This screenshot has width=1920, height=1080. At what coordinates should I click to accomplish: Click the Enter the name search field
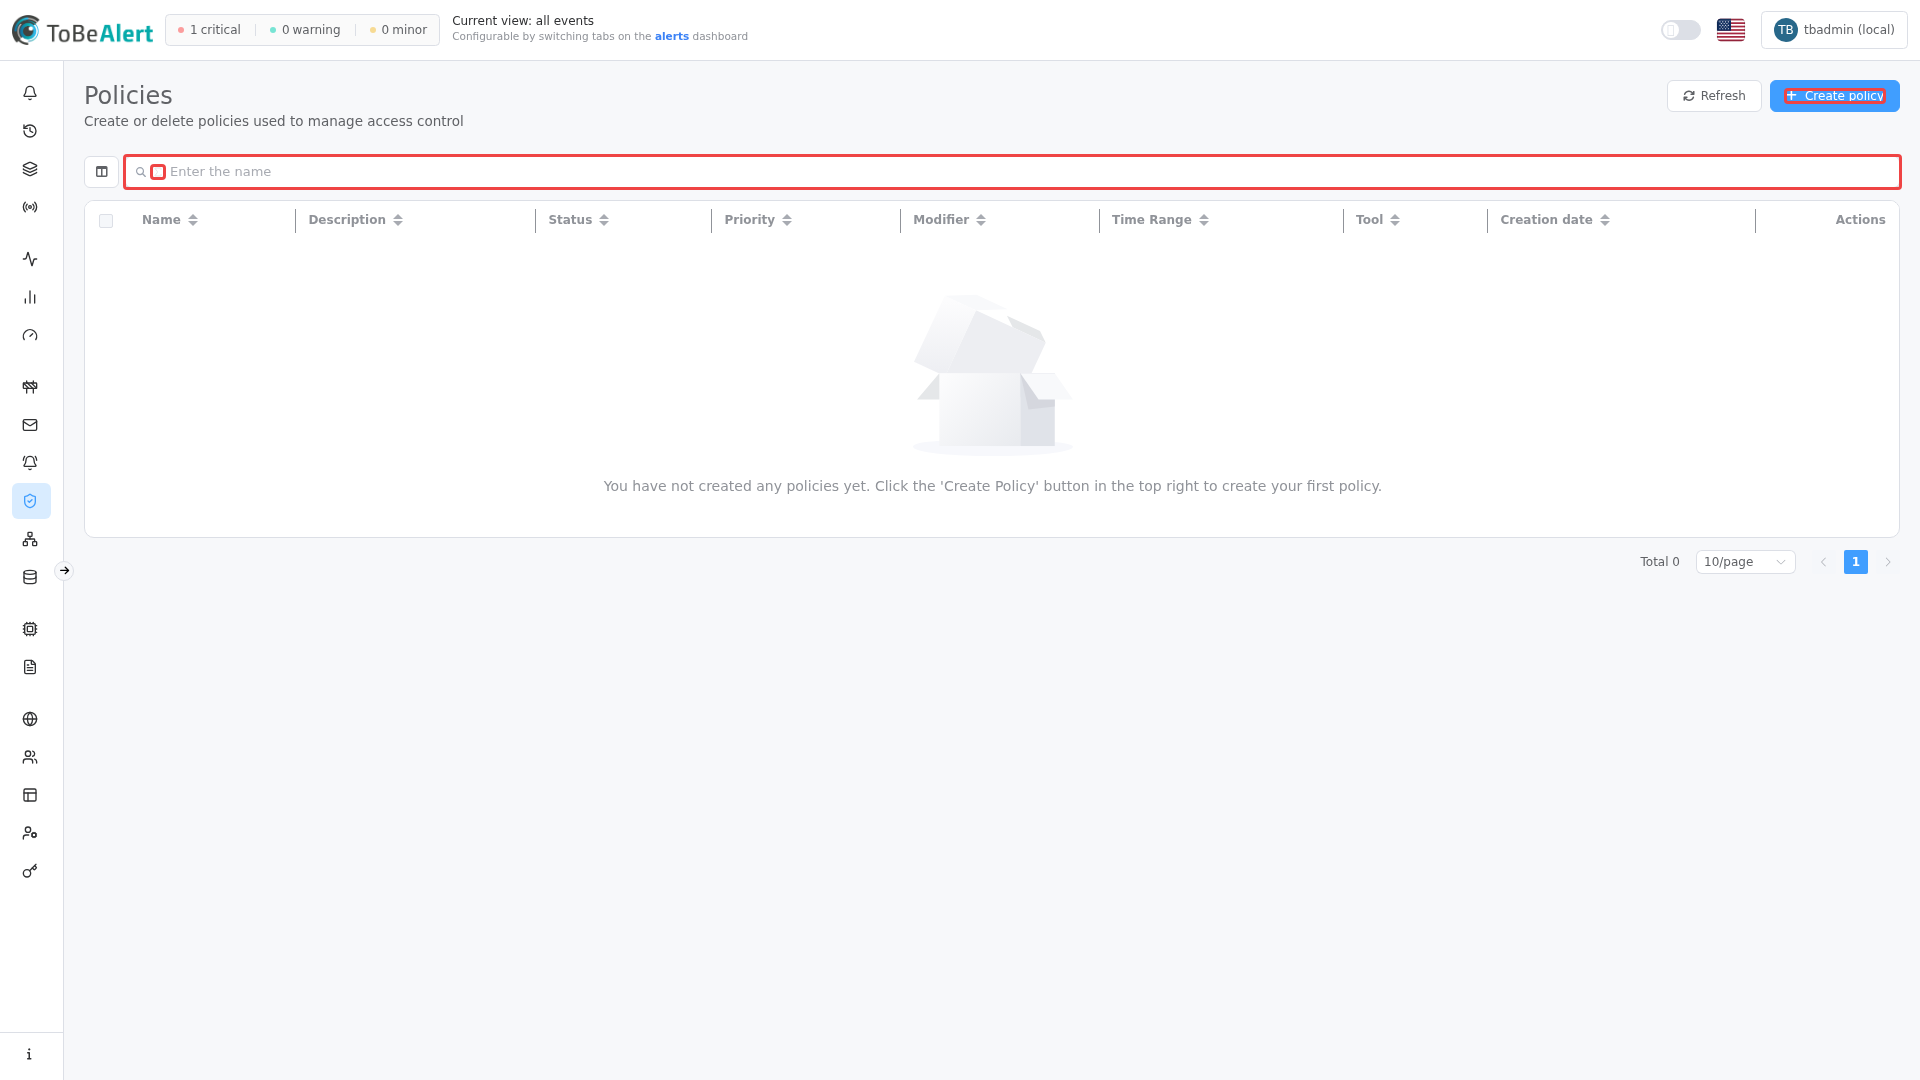1012,172
